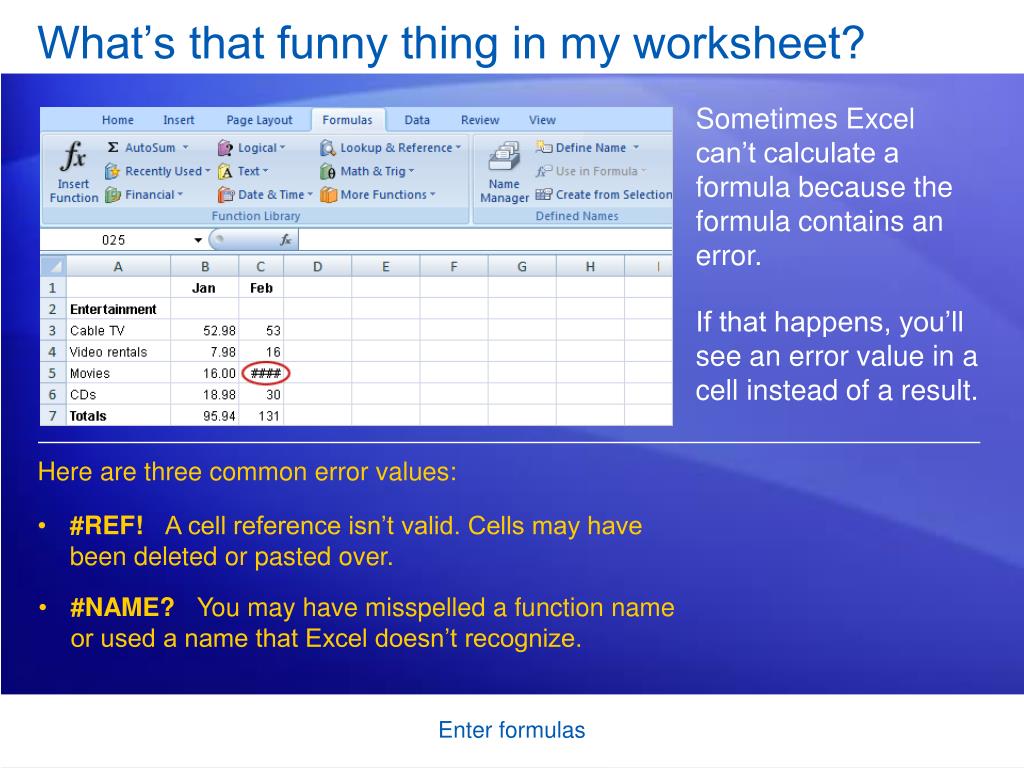Click the 52.98 value cell

click(x=204, y=330)
